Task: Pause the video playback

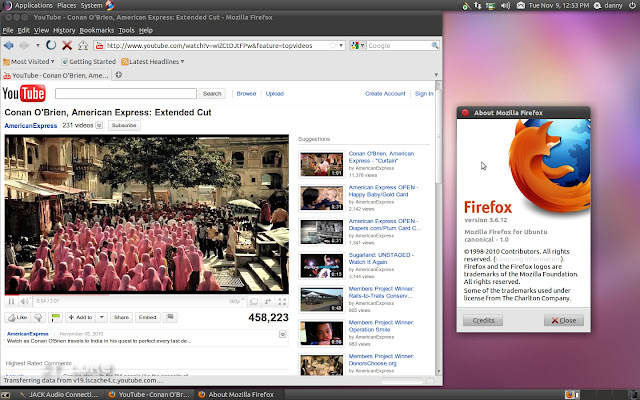Action: 11,301
